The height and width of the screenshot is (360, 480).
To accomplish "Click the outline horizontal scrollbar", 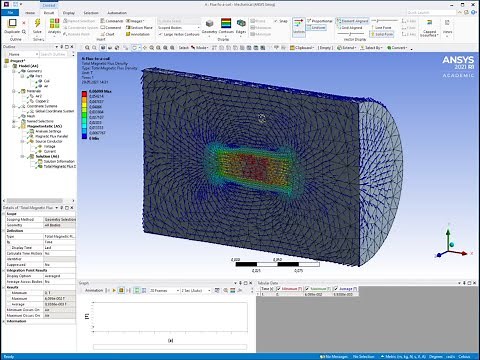I will (35, 201).
